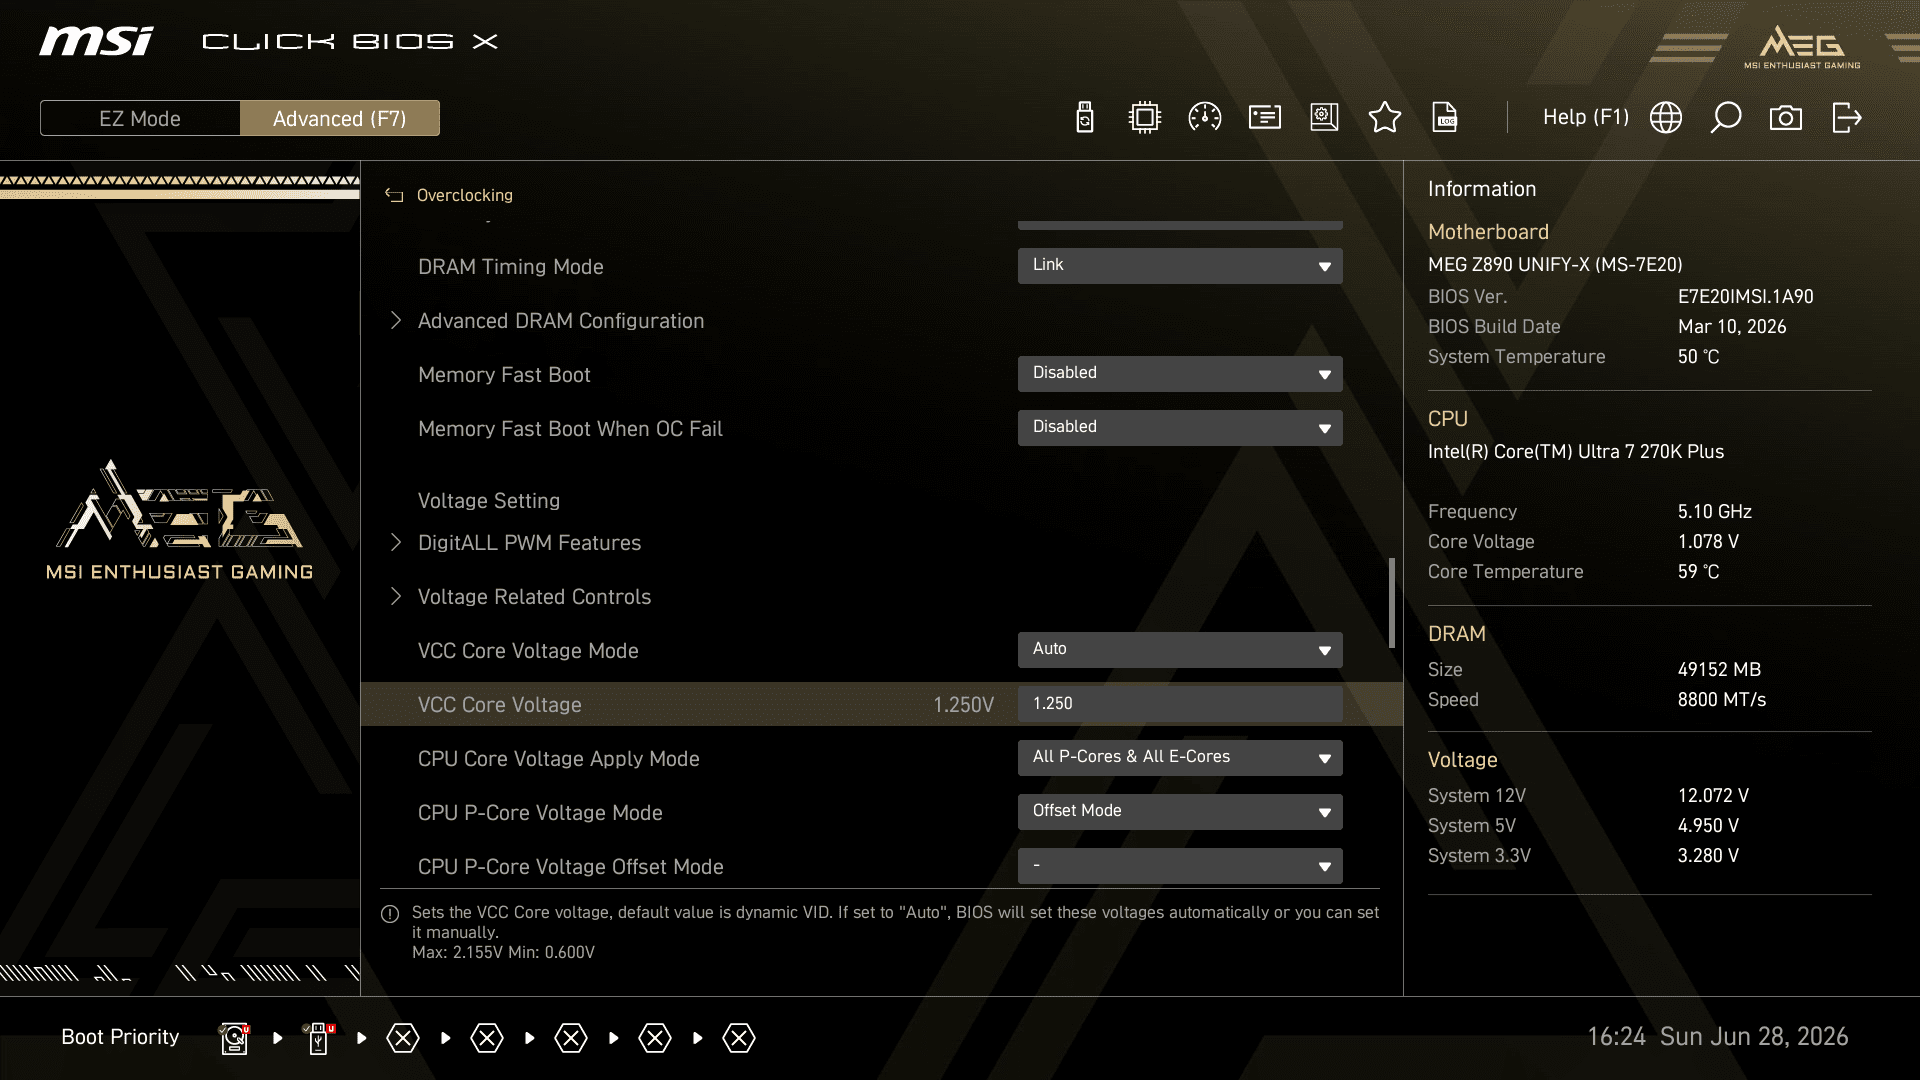Open DRAM Timing Mode dropdown

pyautogui.click(x=1180, y=266)
